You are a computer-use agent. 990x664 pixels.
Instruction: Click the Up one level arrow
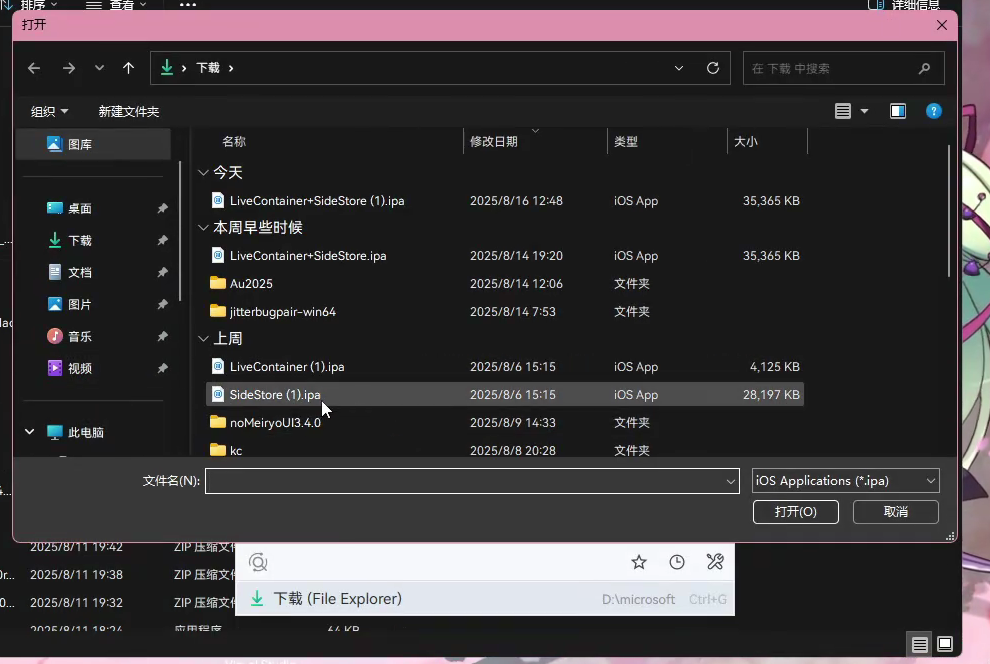point(128,68)
